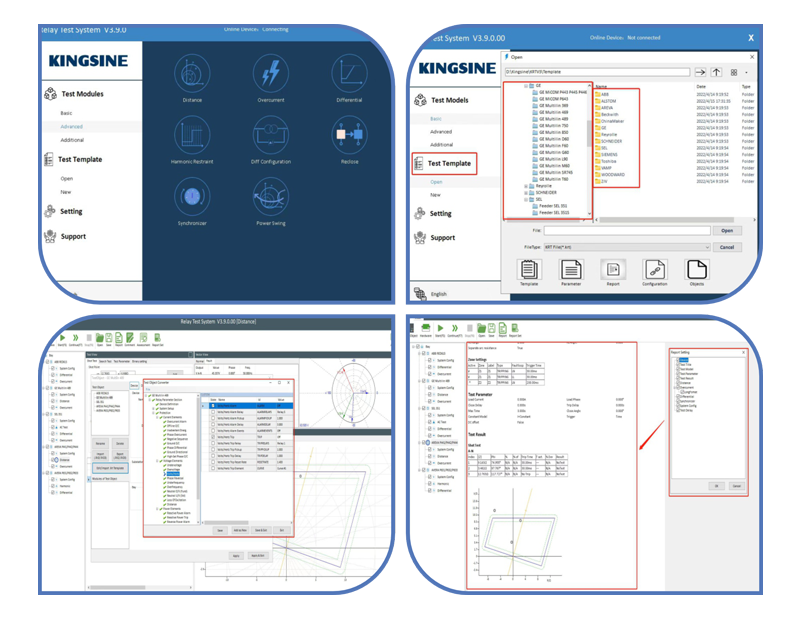Open the Distance module icon

(192, 74)
